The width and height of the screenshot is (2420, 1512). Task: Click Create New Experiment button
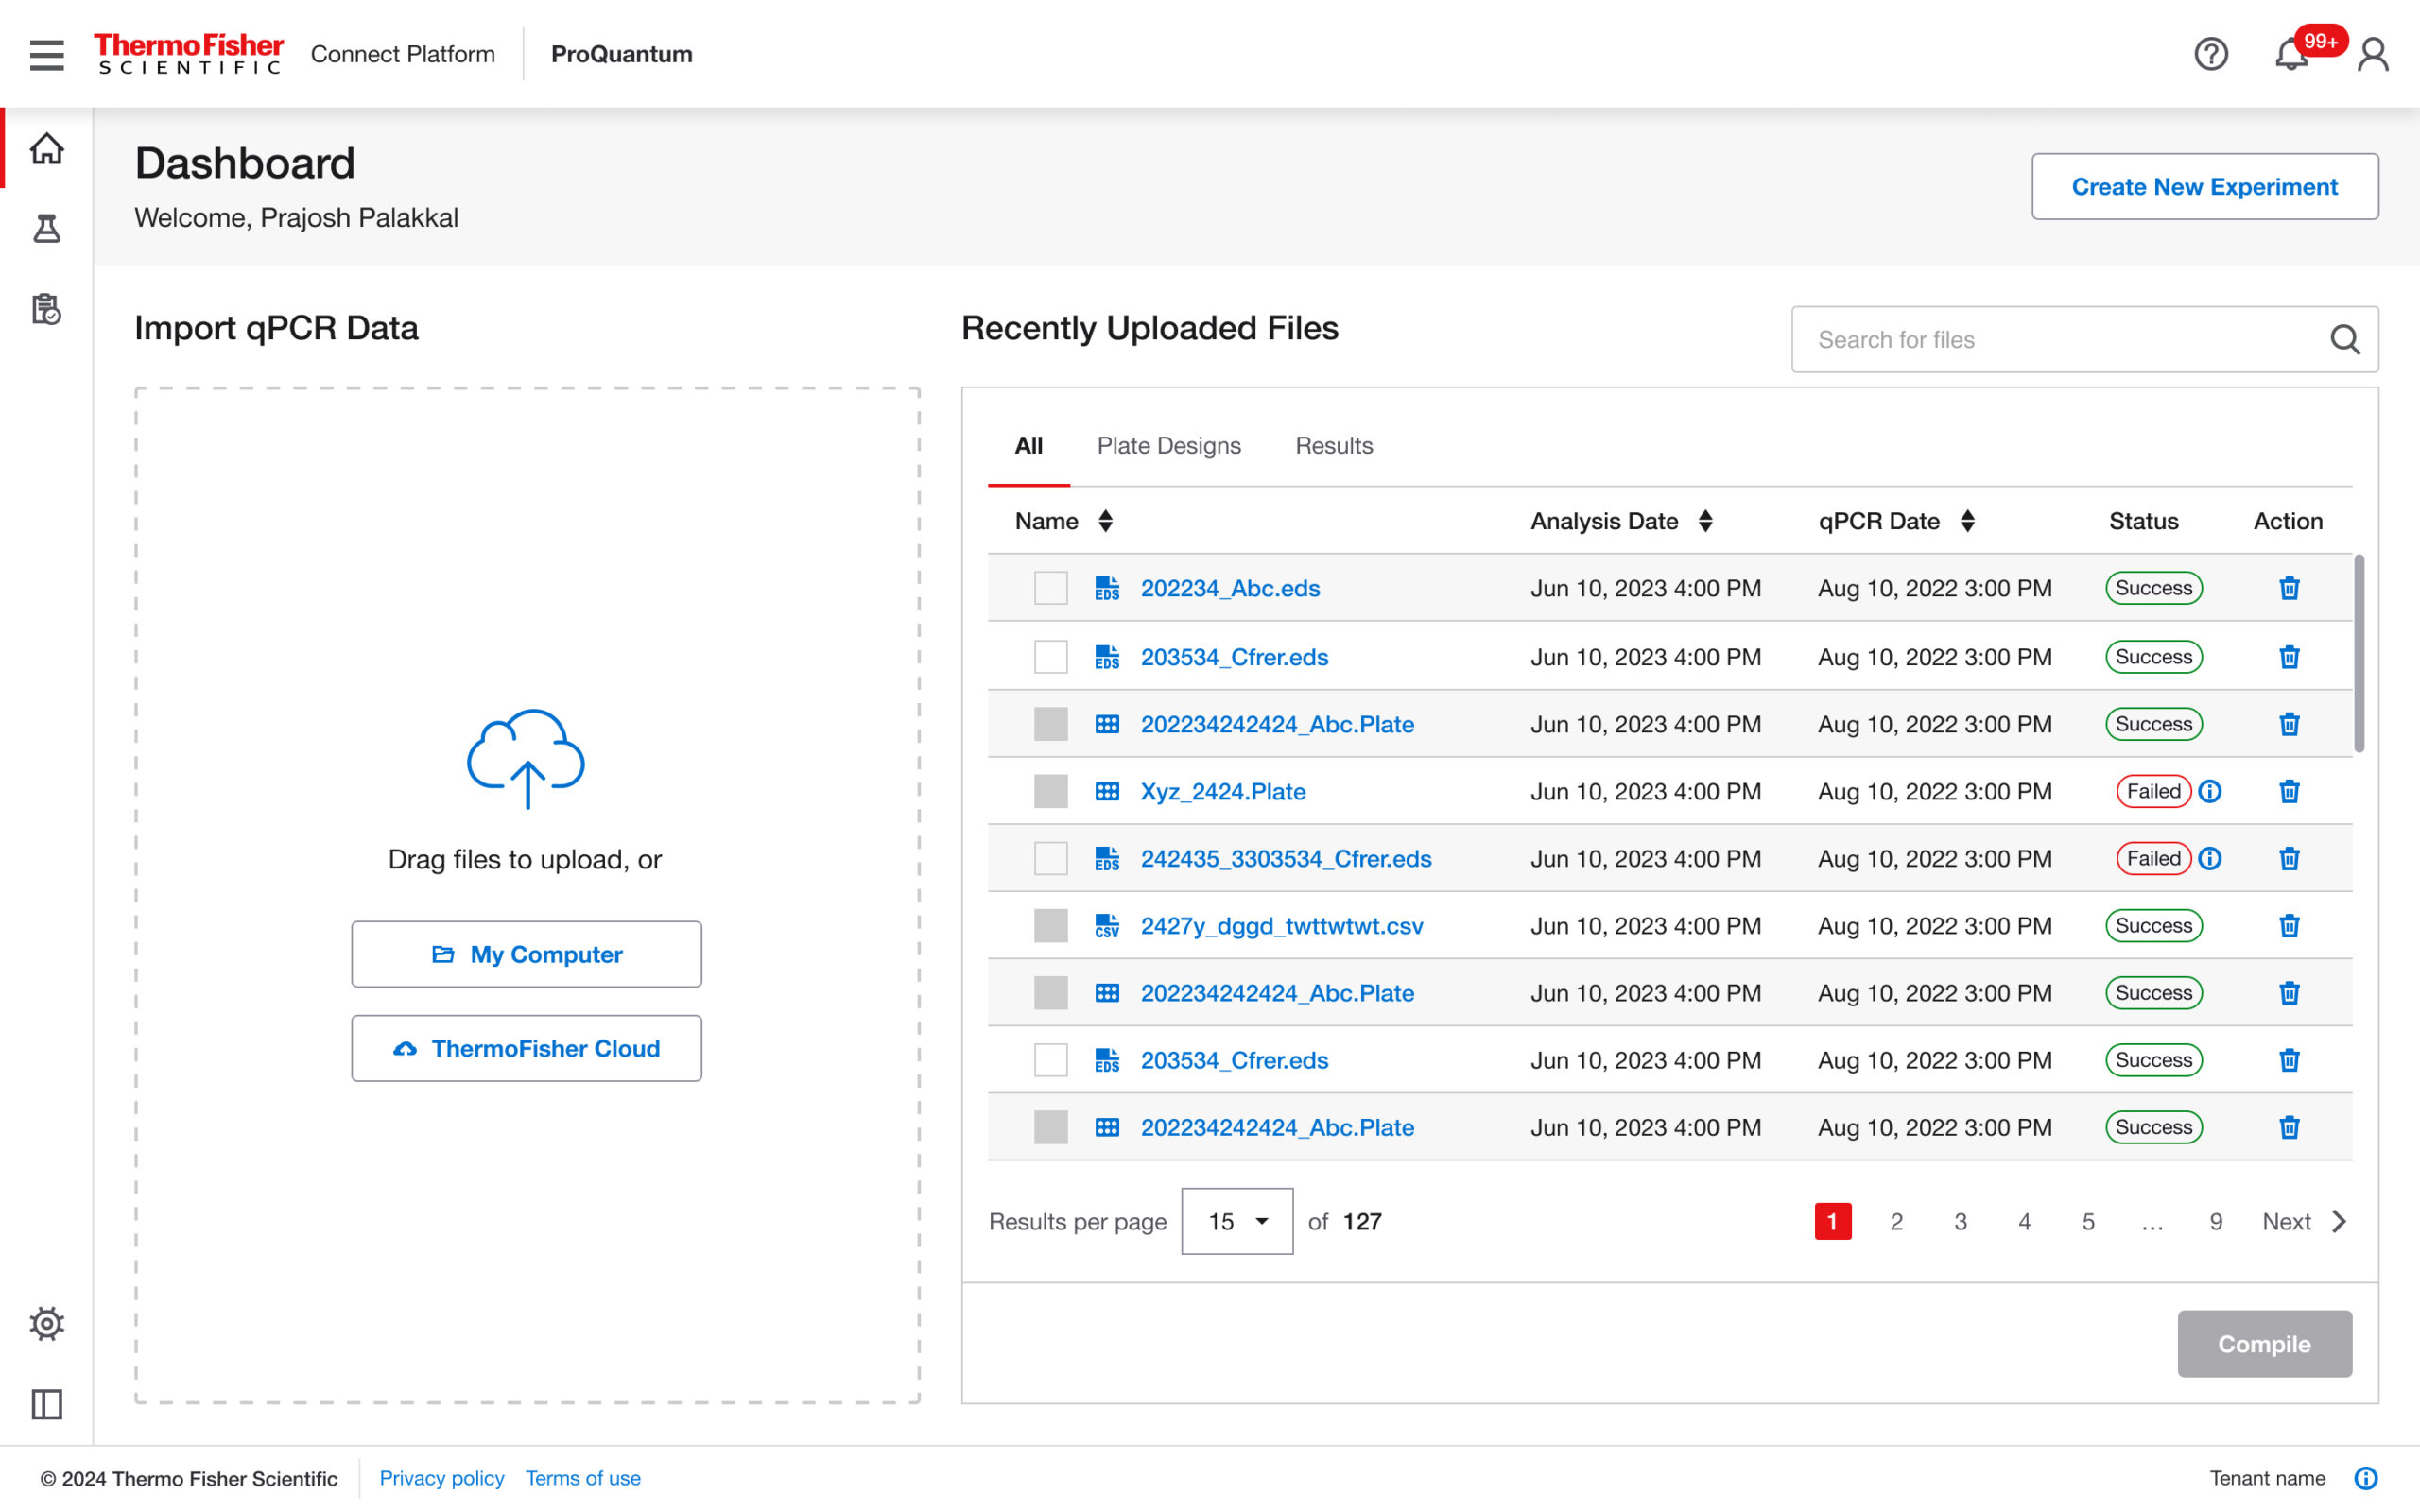(2204, 186)
